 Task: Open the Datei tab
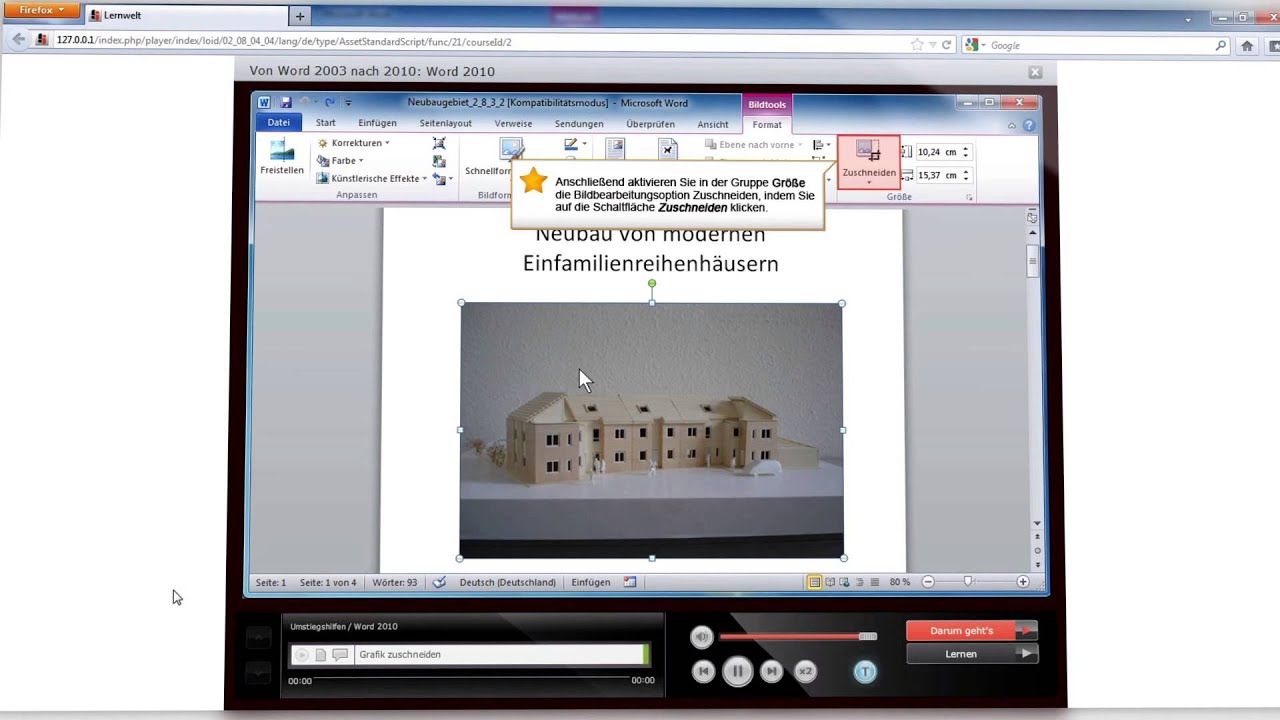278,123
